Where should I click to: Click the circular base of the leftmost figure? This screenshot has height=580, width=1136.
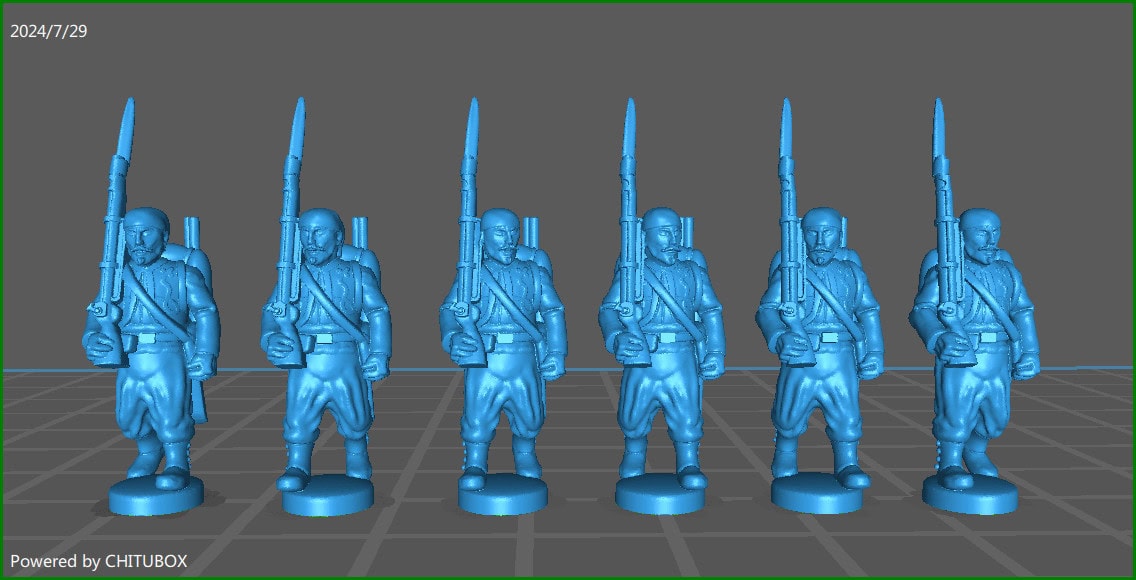point(155,495)
